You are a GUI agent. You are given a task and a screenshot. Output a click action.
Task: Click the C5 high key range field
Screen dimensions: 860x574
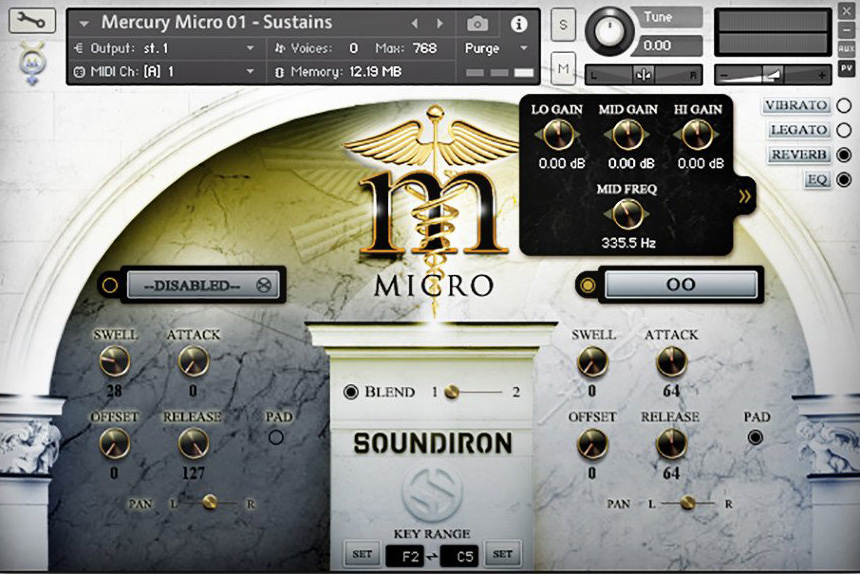[x=459, y=556]
